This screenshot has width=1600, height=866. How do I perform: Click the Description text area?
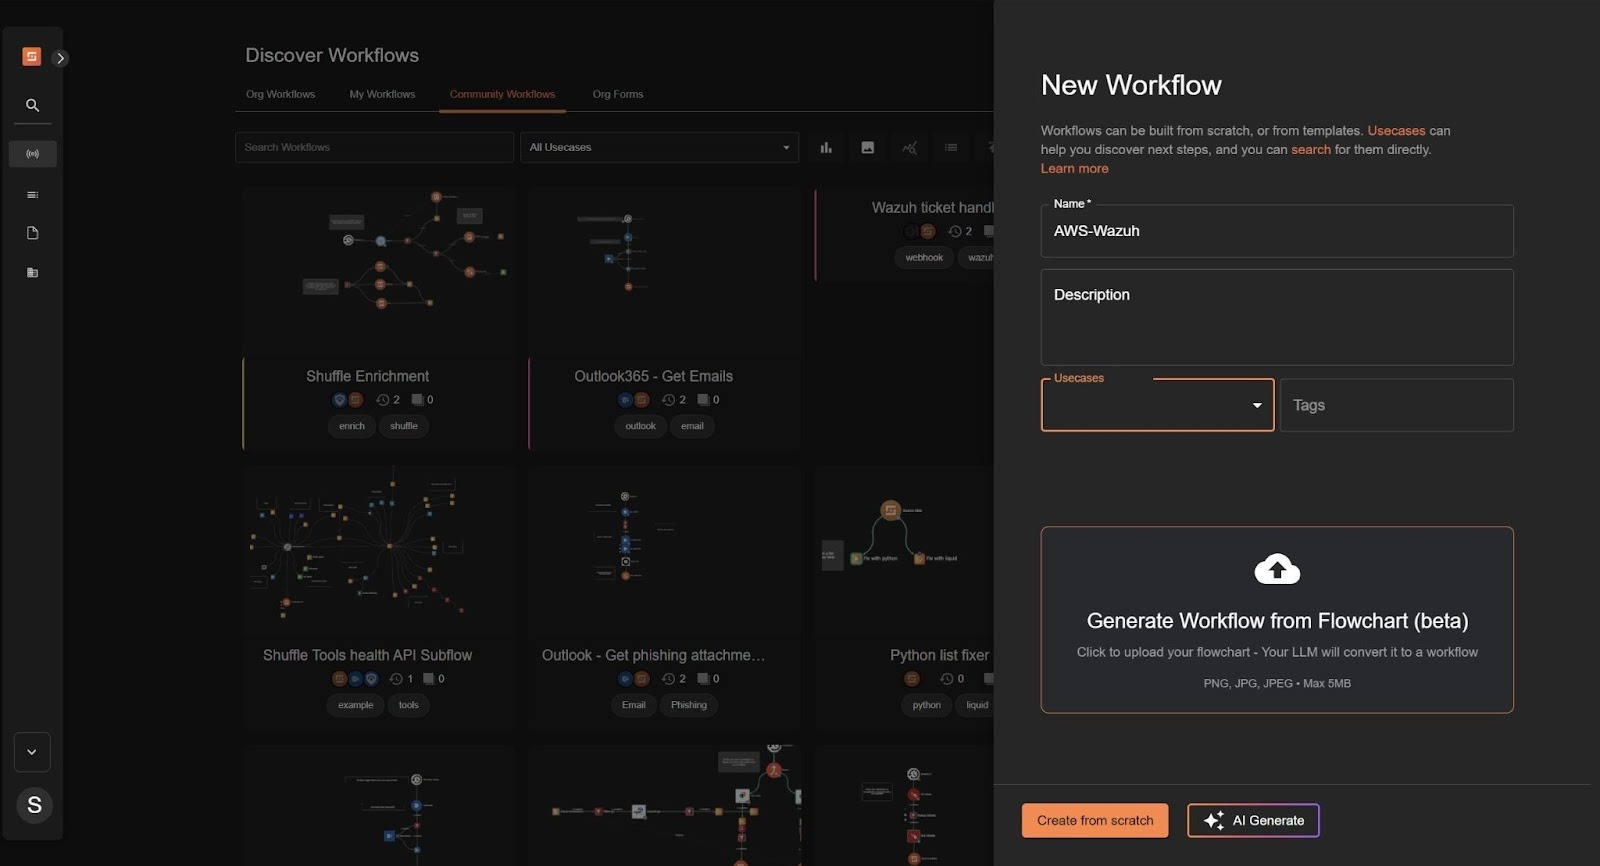tap(1277, 317)
